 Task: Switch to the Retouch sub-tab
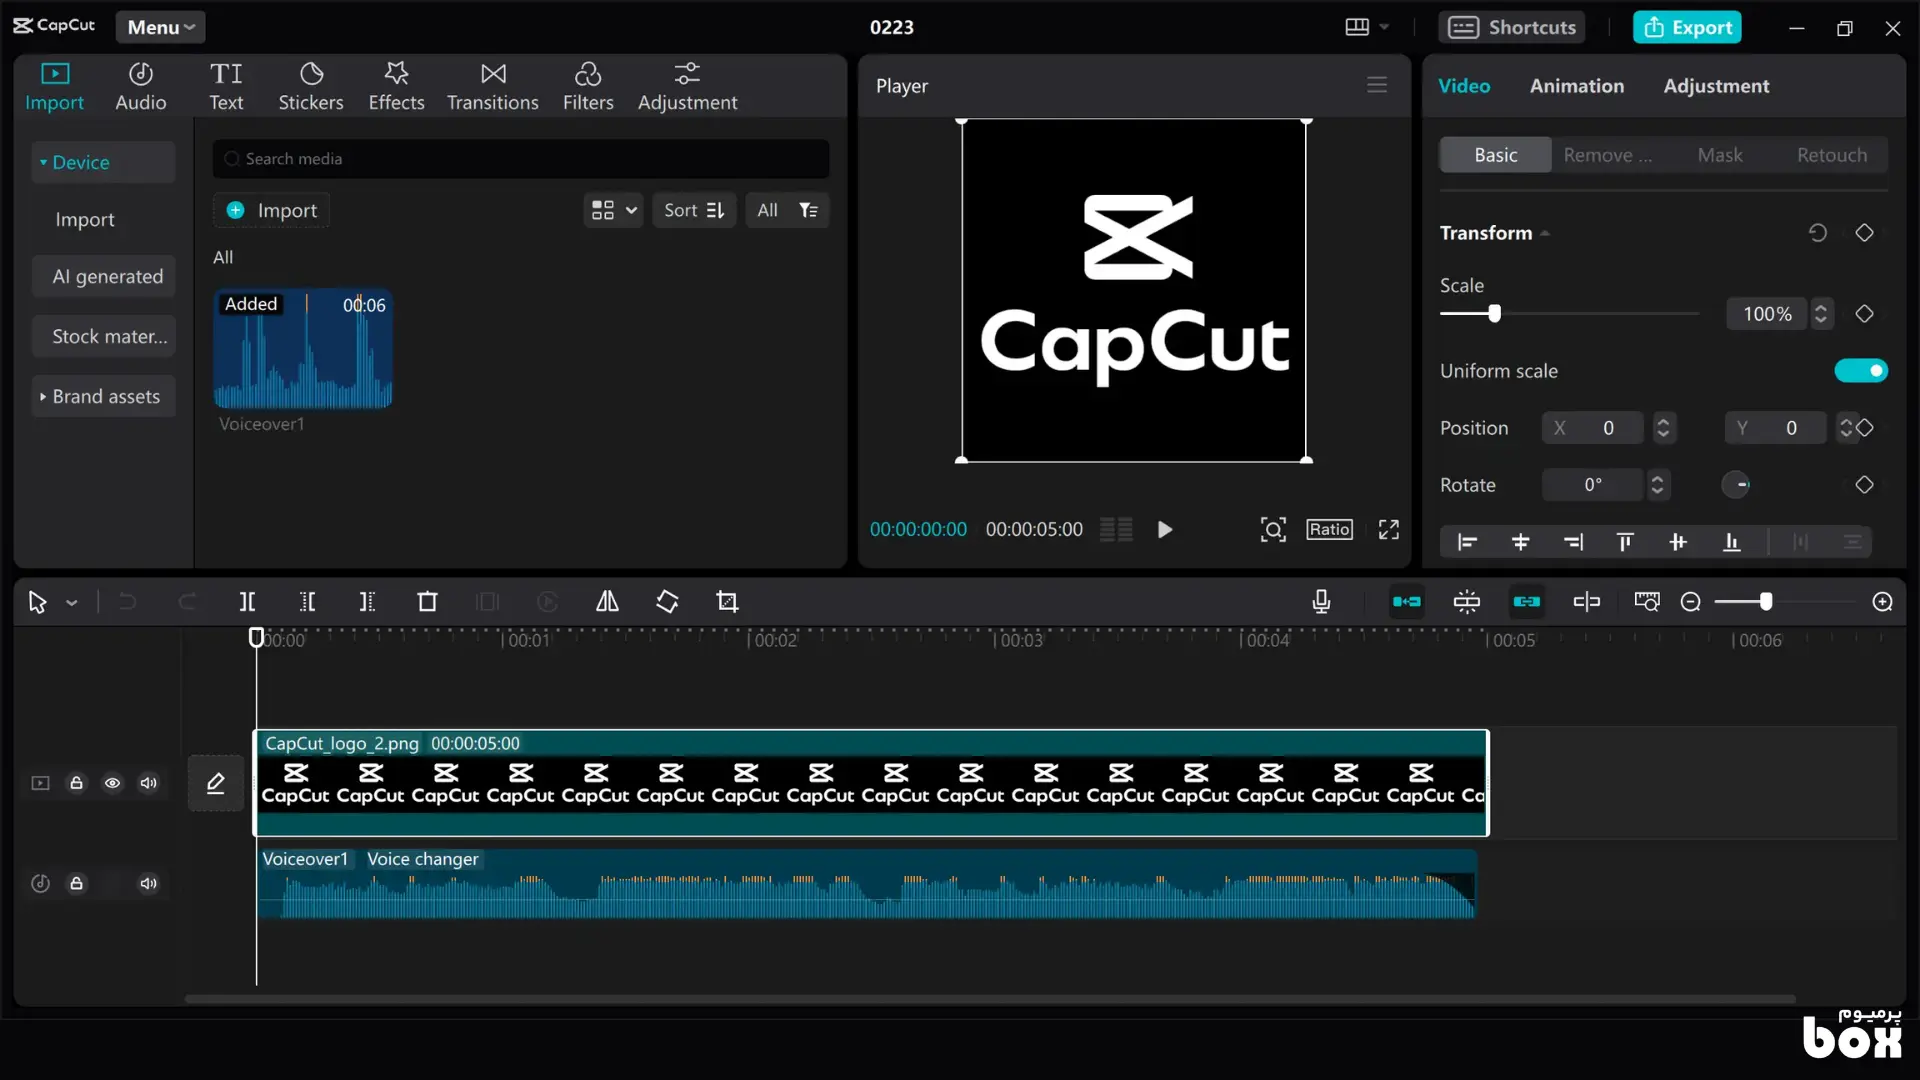pyautogui.click(x=1832, y=155)
